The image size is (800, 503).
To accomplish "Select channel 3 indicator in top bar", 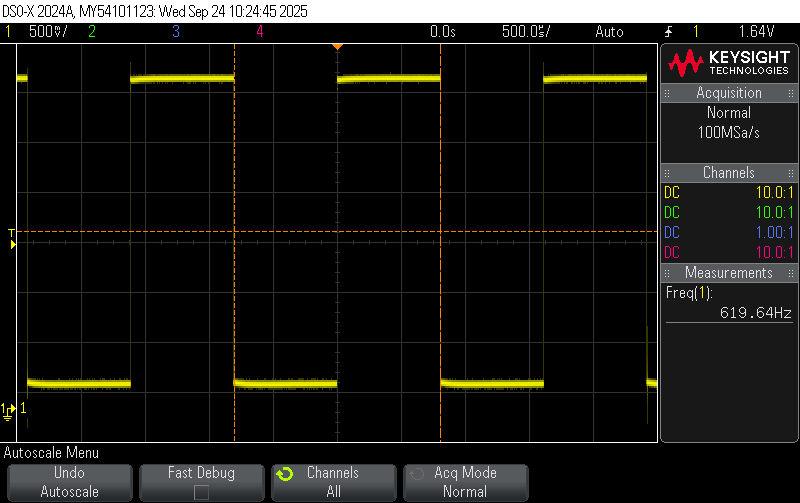I will [x=176, y=32].
